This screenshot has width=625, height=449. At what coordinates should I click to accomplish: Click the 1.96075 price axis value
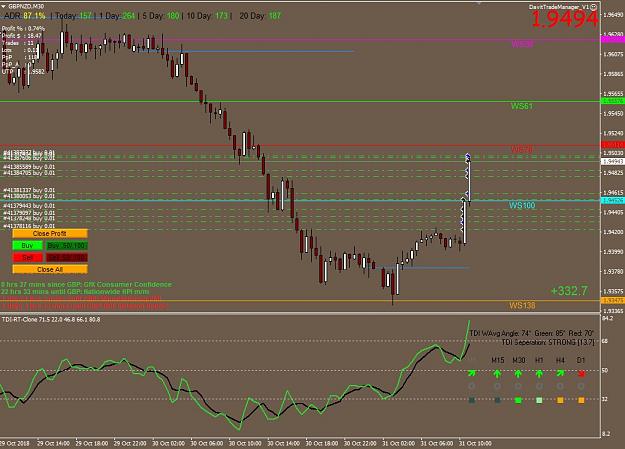pos(613,54)
